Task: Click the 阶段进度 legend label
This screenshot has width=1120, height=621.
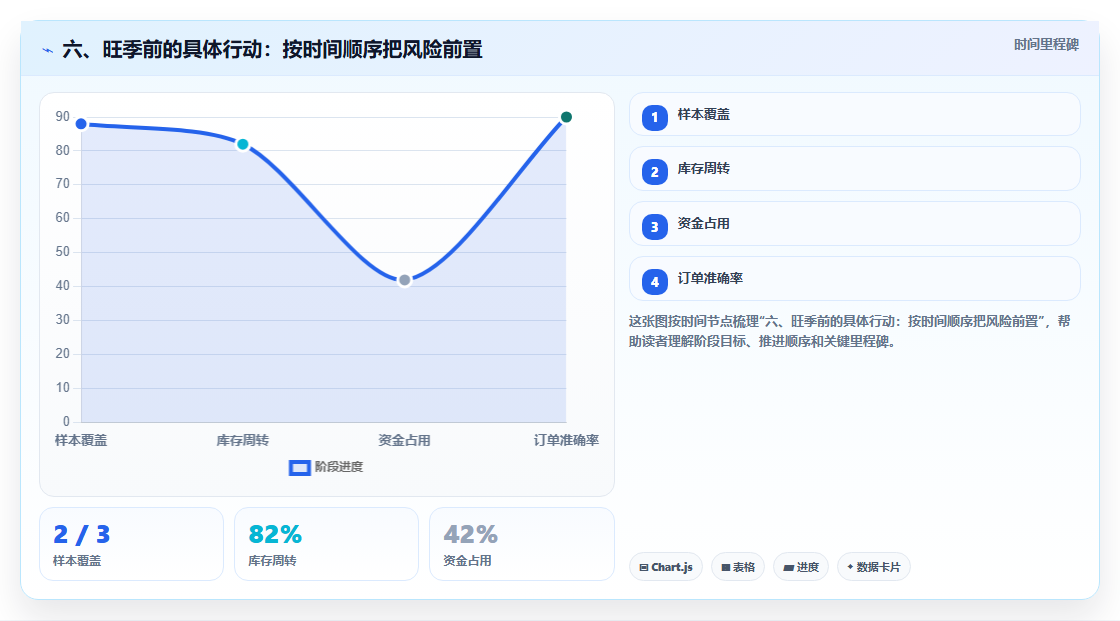Action: coord(339,467)
